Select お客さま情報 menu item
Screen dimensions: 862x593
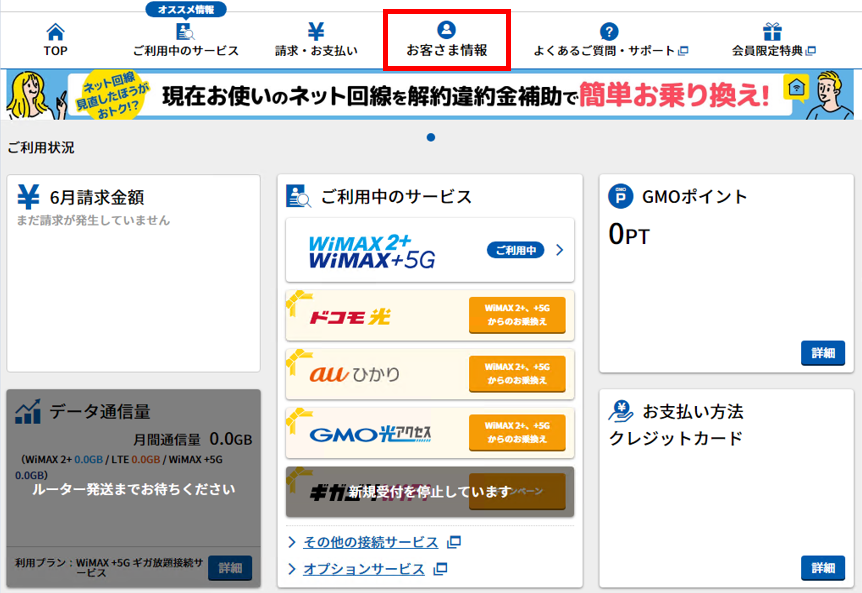(x=447, y=51)
